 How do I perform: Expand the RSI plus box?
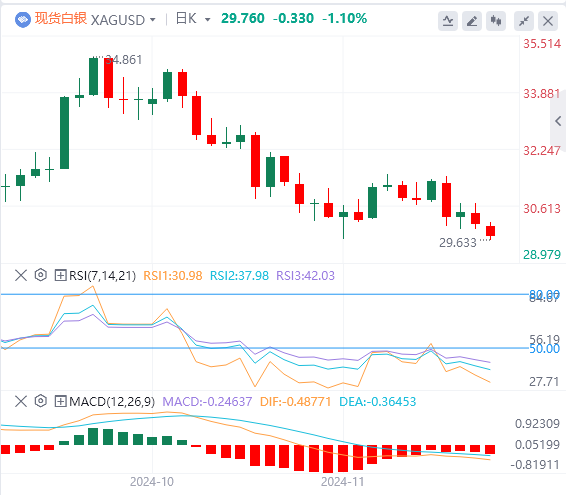click(x=60, y=275)
